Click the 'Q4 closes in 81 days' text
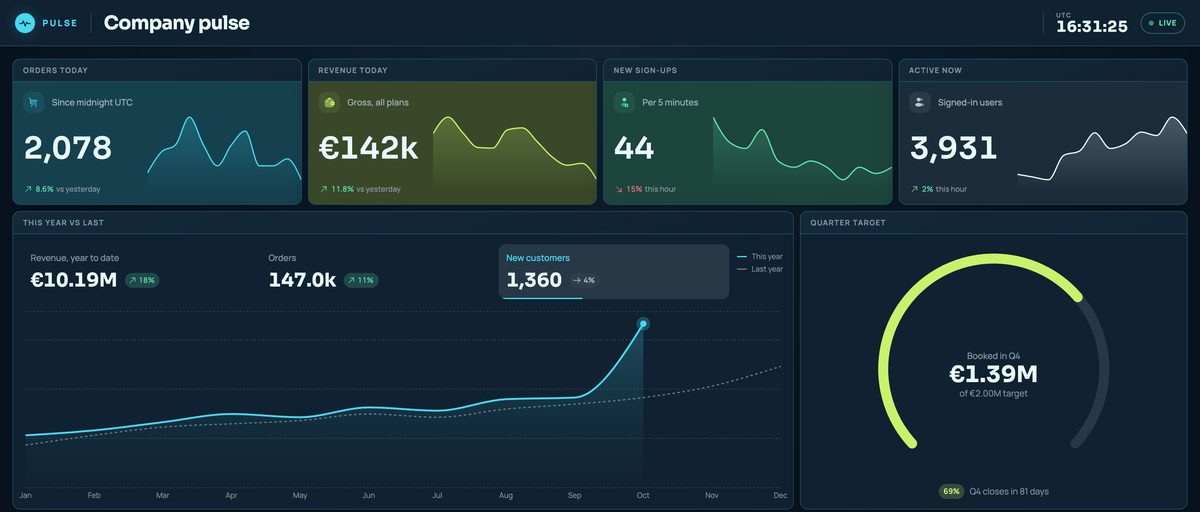This screenshot has height=512, width=1200. click(x=1009, y=491)
